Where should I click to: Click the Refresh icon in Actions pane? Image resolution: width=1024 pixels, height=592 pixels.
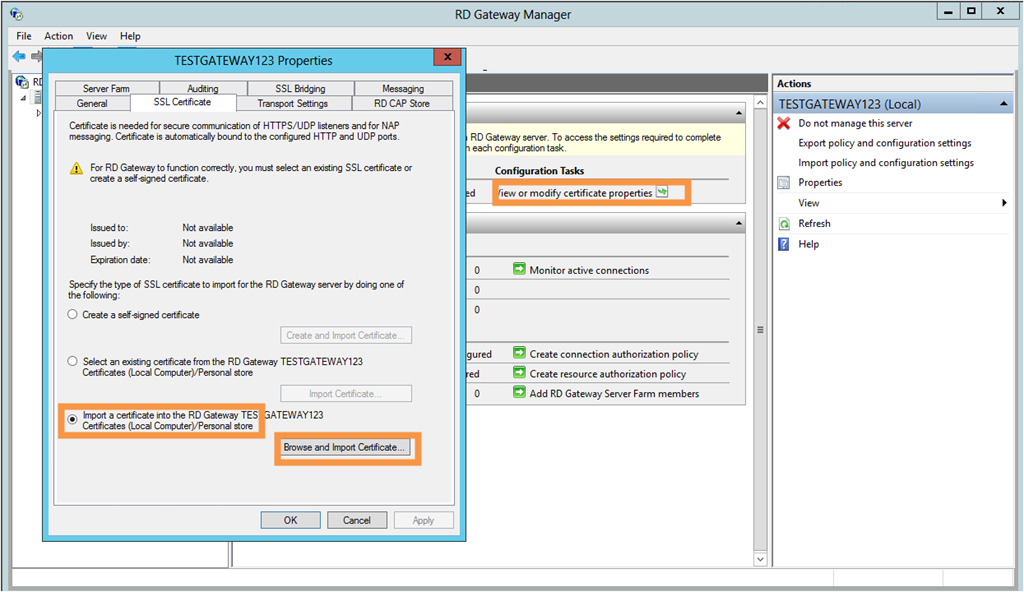tap(785, 224)
